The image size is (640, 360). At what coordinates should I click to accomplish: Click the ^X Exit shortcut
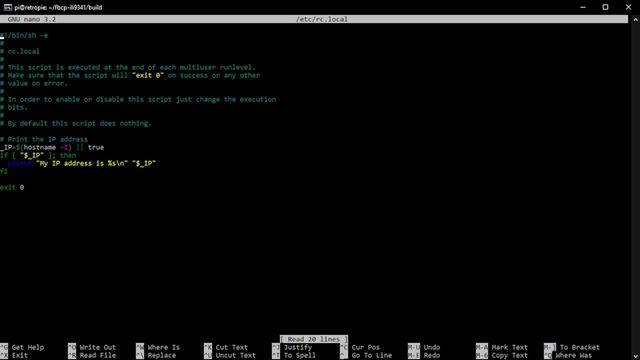pos(14,356)
